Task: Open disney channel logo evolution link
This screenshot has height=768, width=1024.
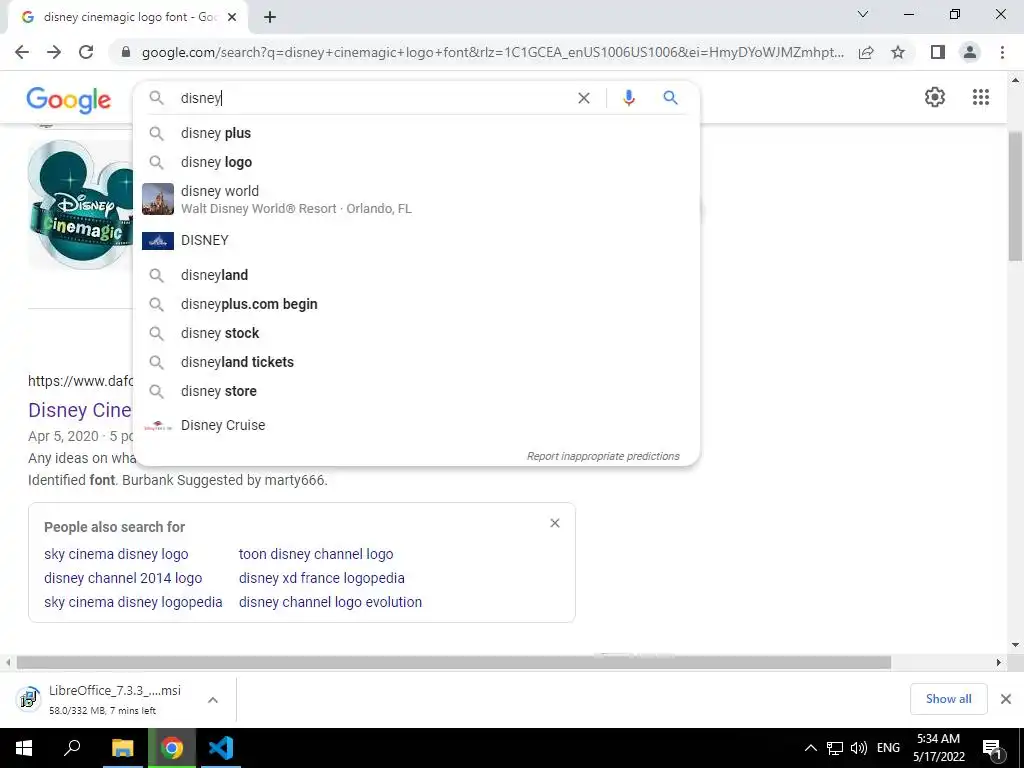Action: click(x=330, y=602)
